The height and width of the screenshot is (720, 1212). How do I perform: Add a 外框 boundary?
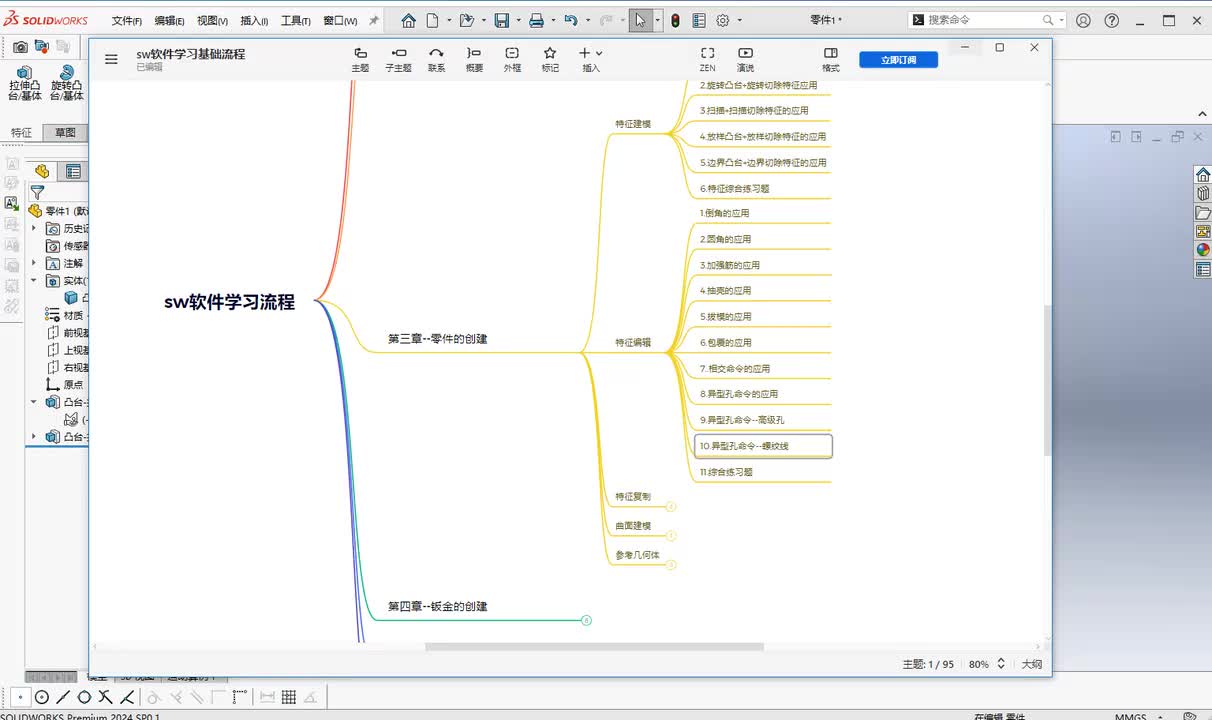(512, 59)
